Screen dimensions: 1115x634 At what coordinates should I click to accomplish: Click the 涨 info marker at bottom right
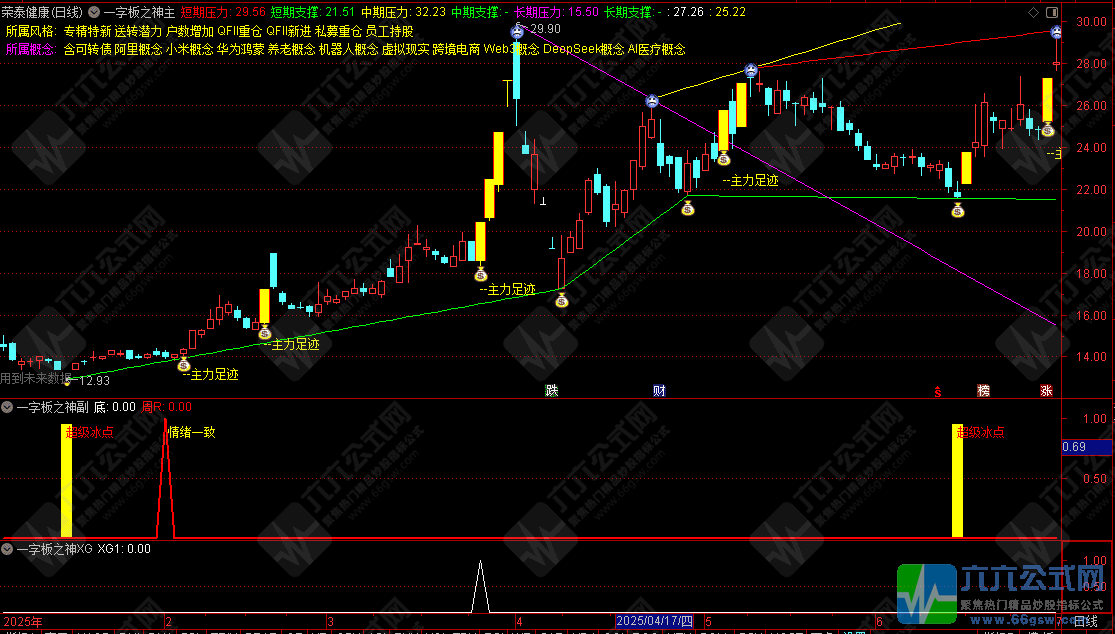(1047, 390)
